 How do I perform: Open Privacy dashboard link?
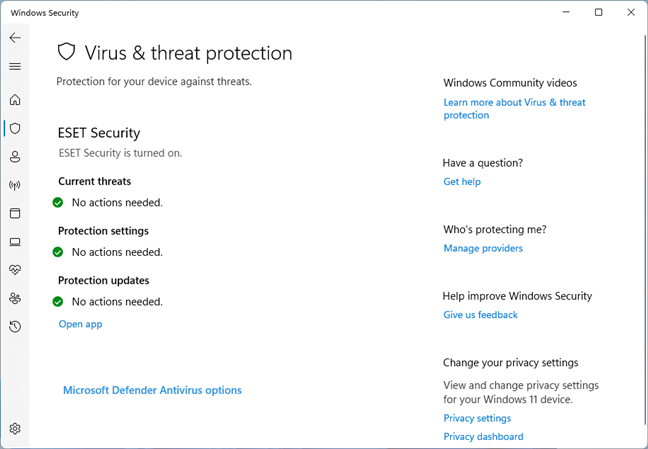coord(483,437)
